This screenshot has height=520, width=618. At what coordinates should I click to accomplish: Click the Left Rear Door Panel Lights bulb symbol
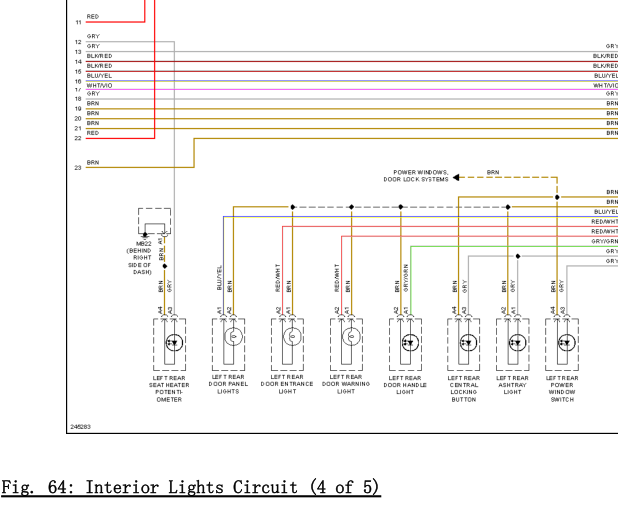coord(233,336)
